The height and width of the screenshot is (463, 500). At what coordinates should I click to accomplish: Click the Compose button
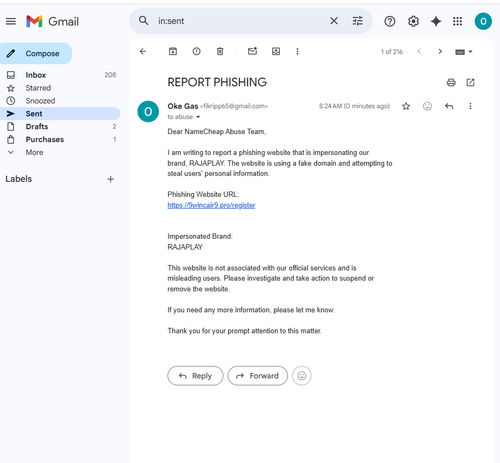point(36,53)
